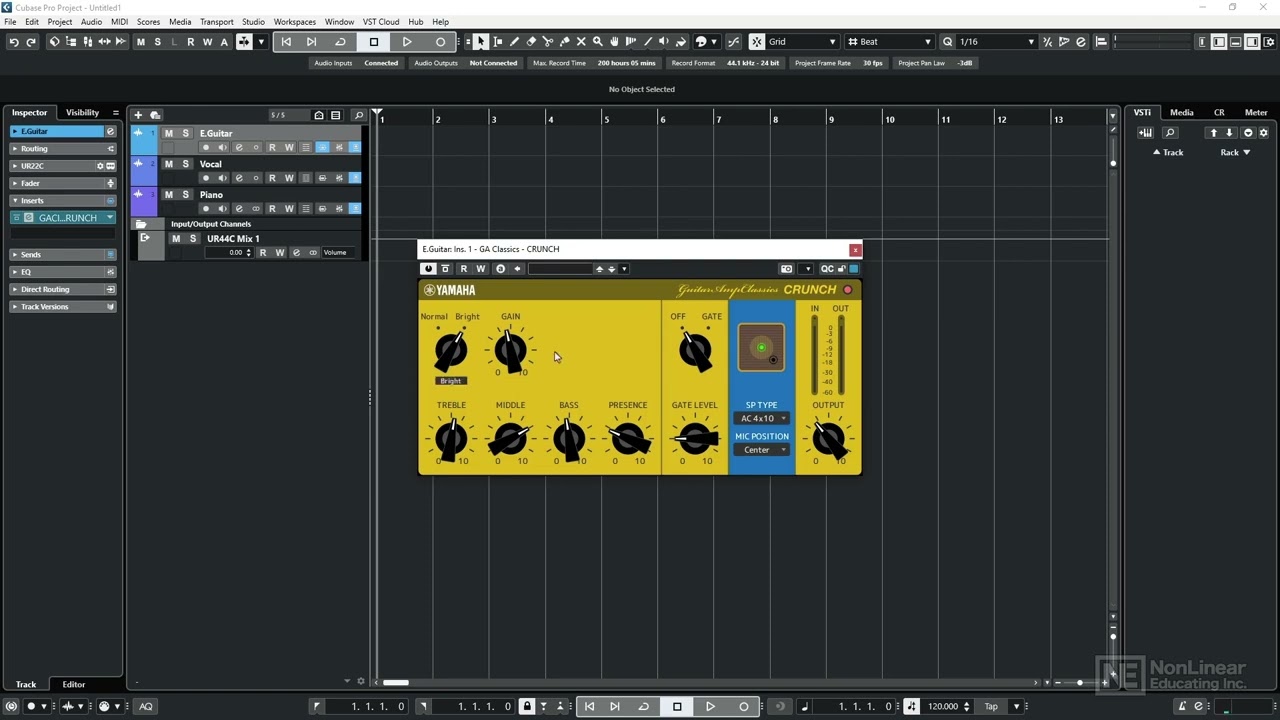Open VSTi rack search icon
This screenshot has height=720, width=1280.
pos(1170,133)
